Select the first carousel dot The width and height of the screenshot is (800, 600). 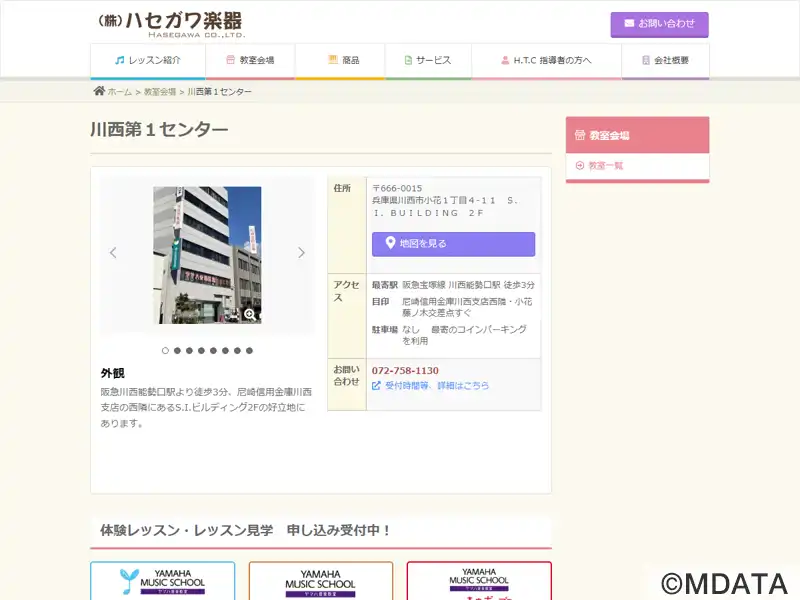pyautogui.click(x=165, y=351)
